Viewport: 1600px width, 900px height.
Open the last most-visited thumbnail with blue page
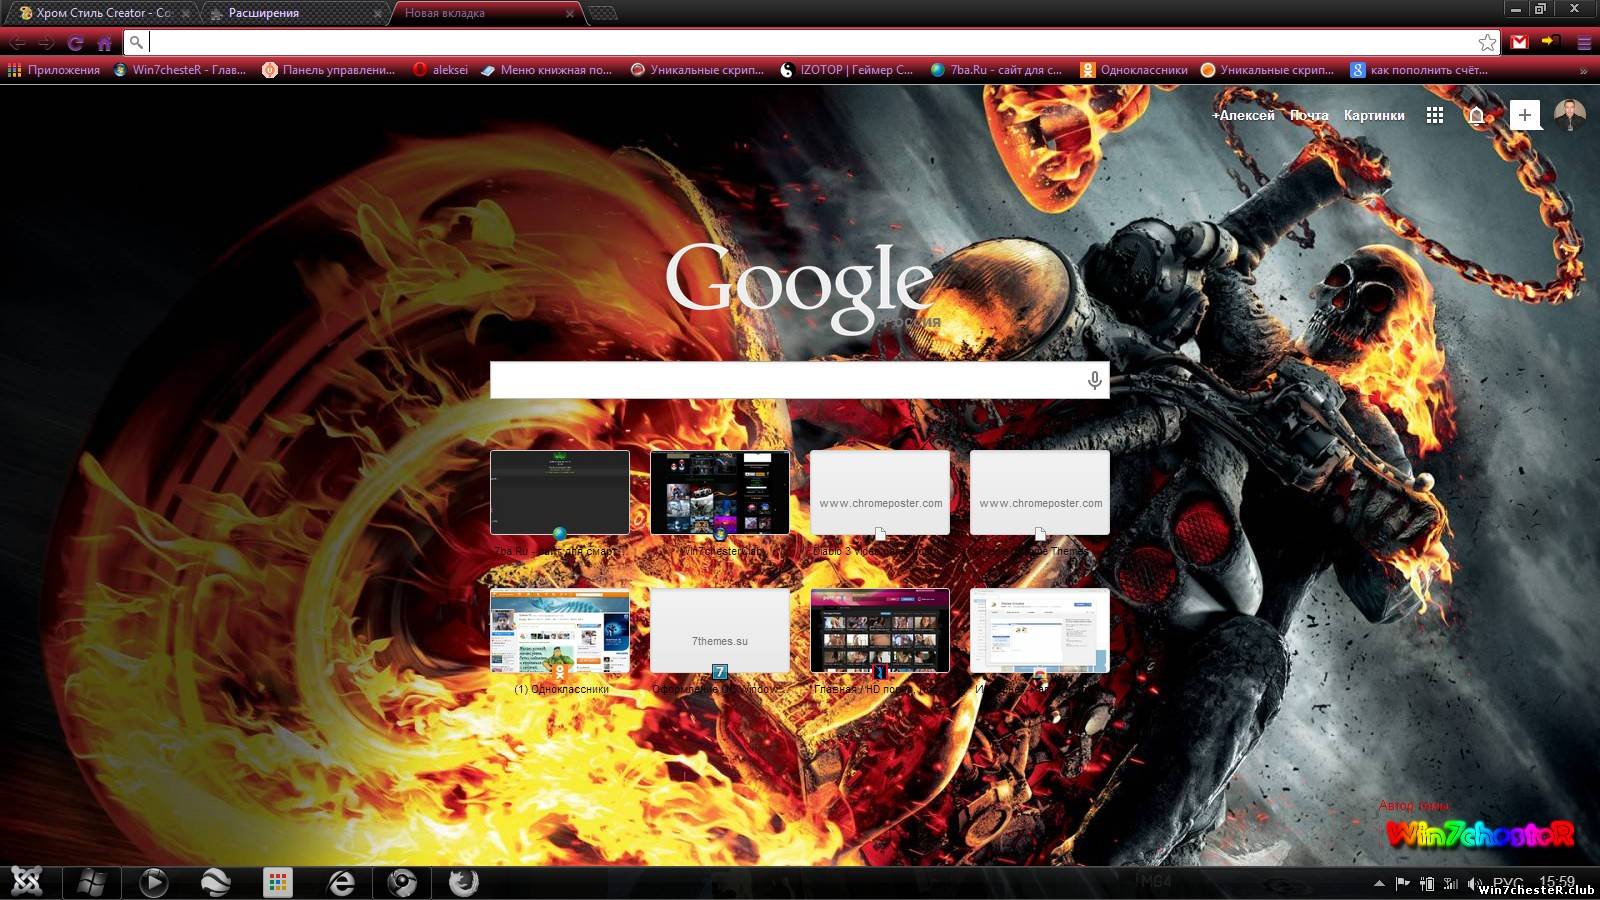point(1040,630)
